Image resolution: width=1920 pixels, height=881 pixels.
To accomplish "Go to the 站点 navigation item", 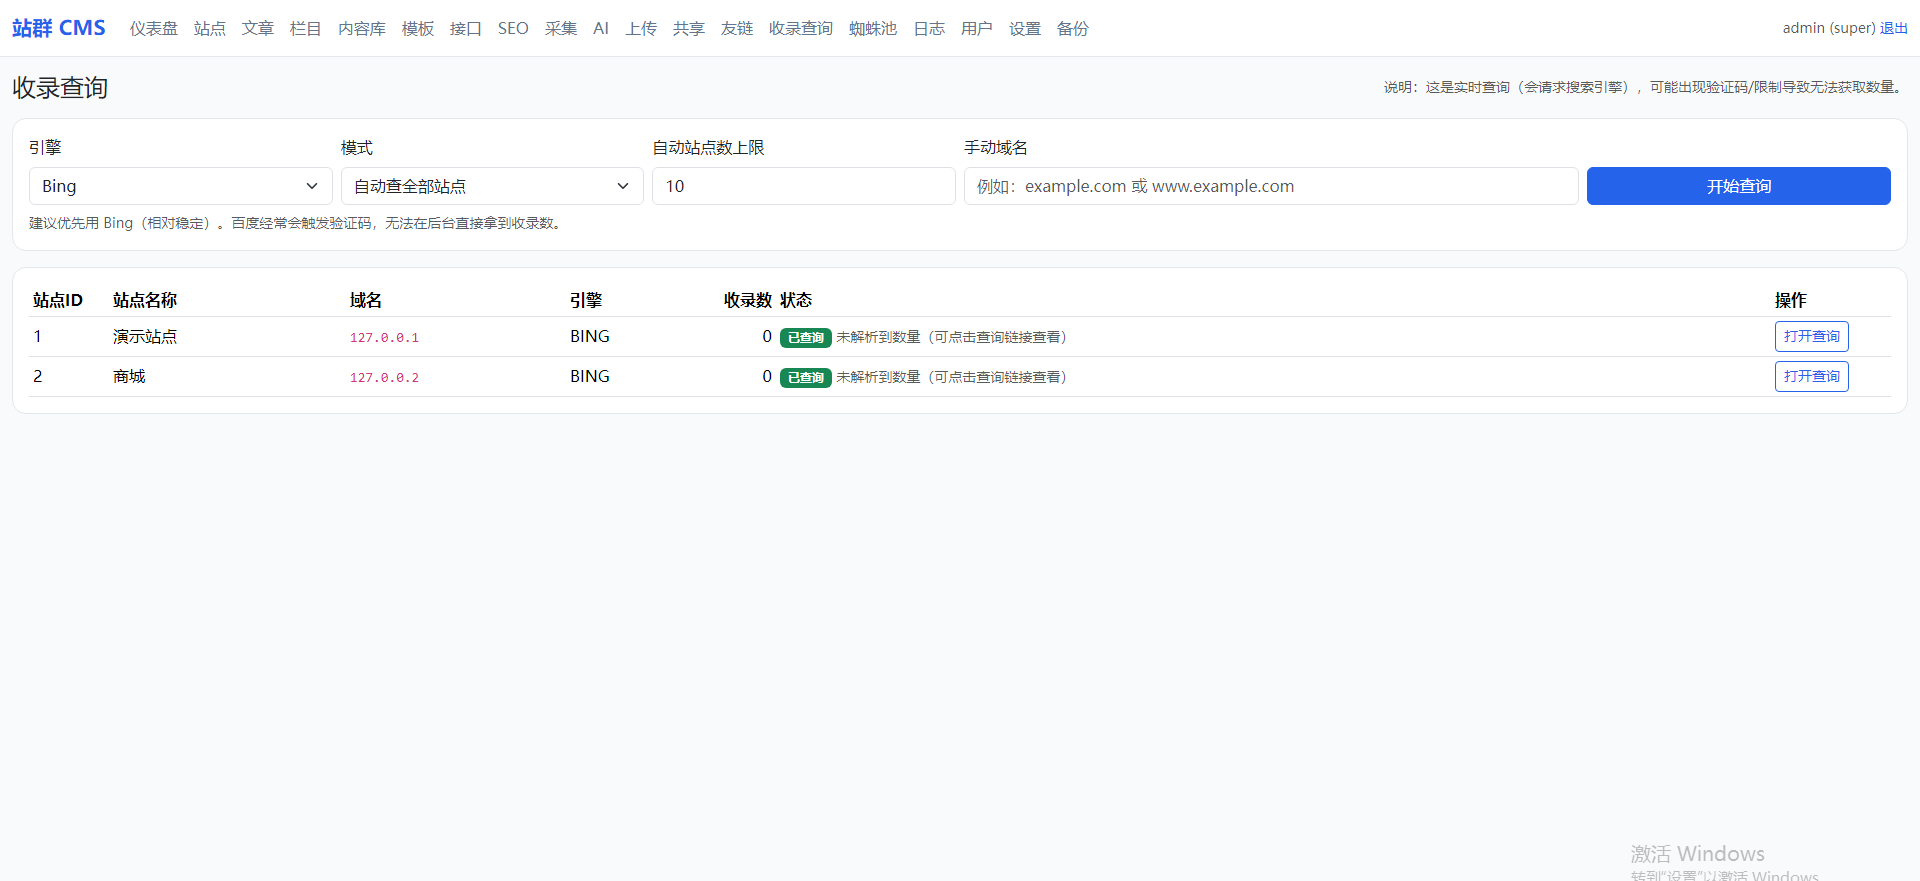I will coord(210,29).
